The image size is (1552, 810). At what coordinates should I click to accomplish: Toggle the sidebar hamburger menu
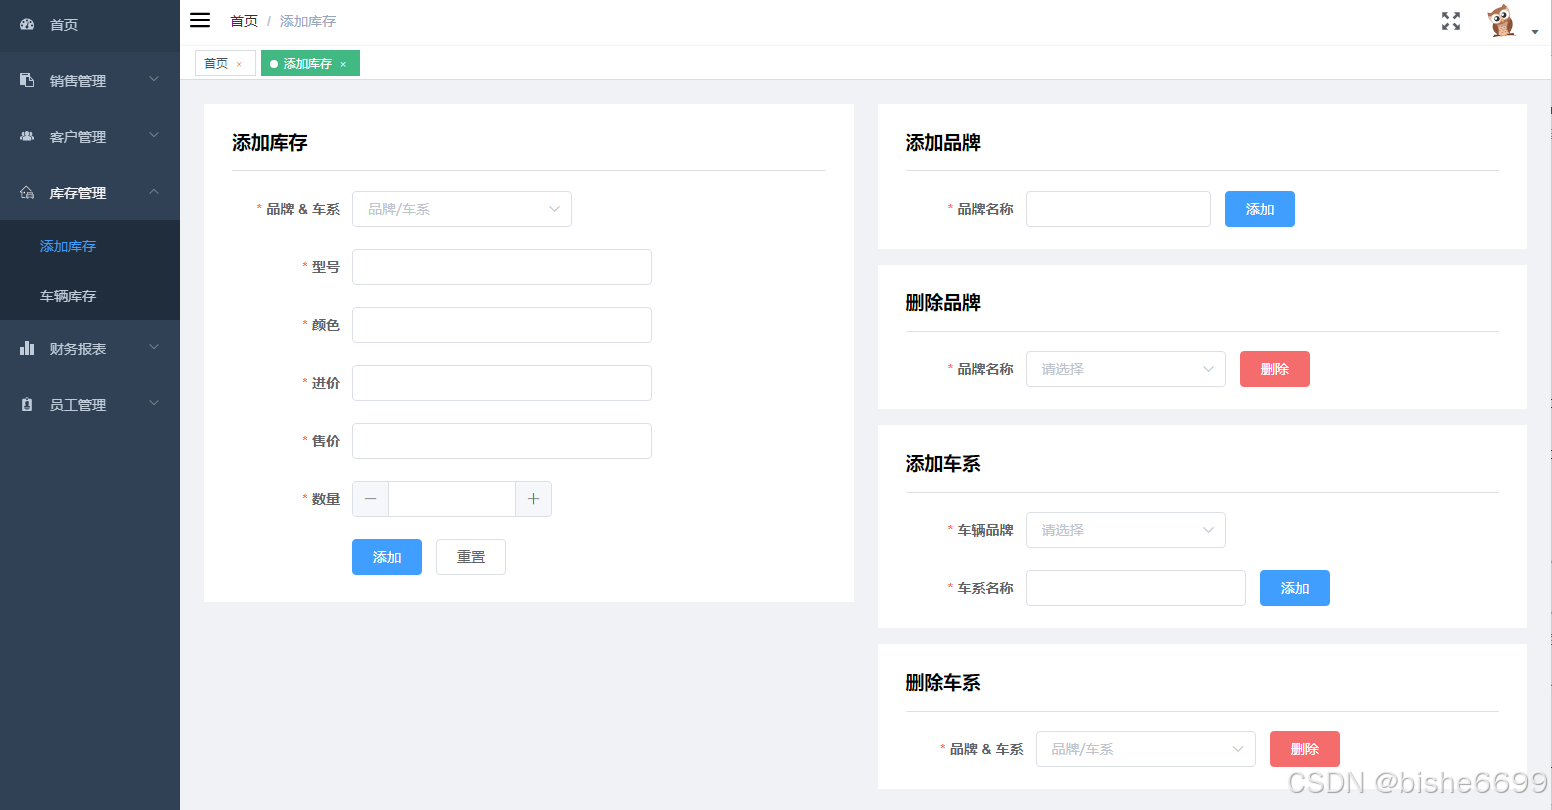point(199,19)
